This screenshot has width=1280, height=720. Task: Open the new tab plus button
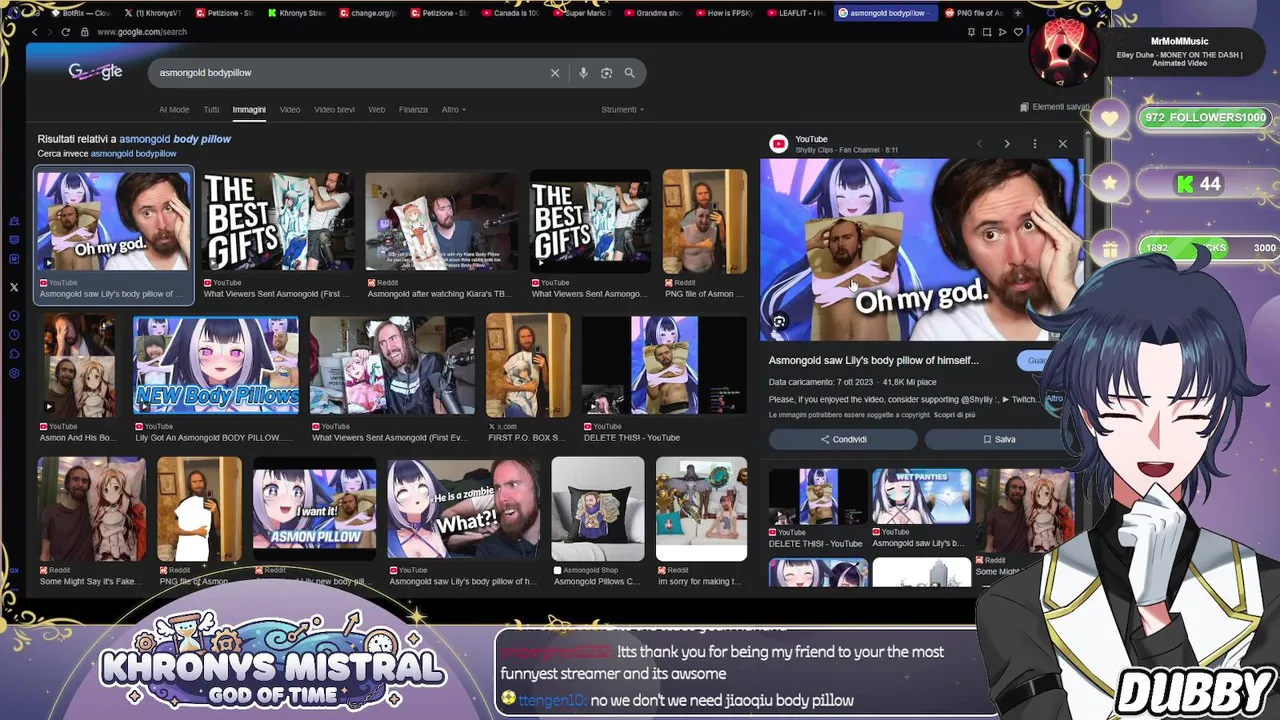click(x=1017, y=13)
